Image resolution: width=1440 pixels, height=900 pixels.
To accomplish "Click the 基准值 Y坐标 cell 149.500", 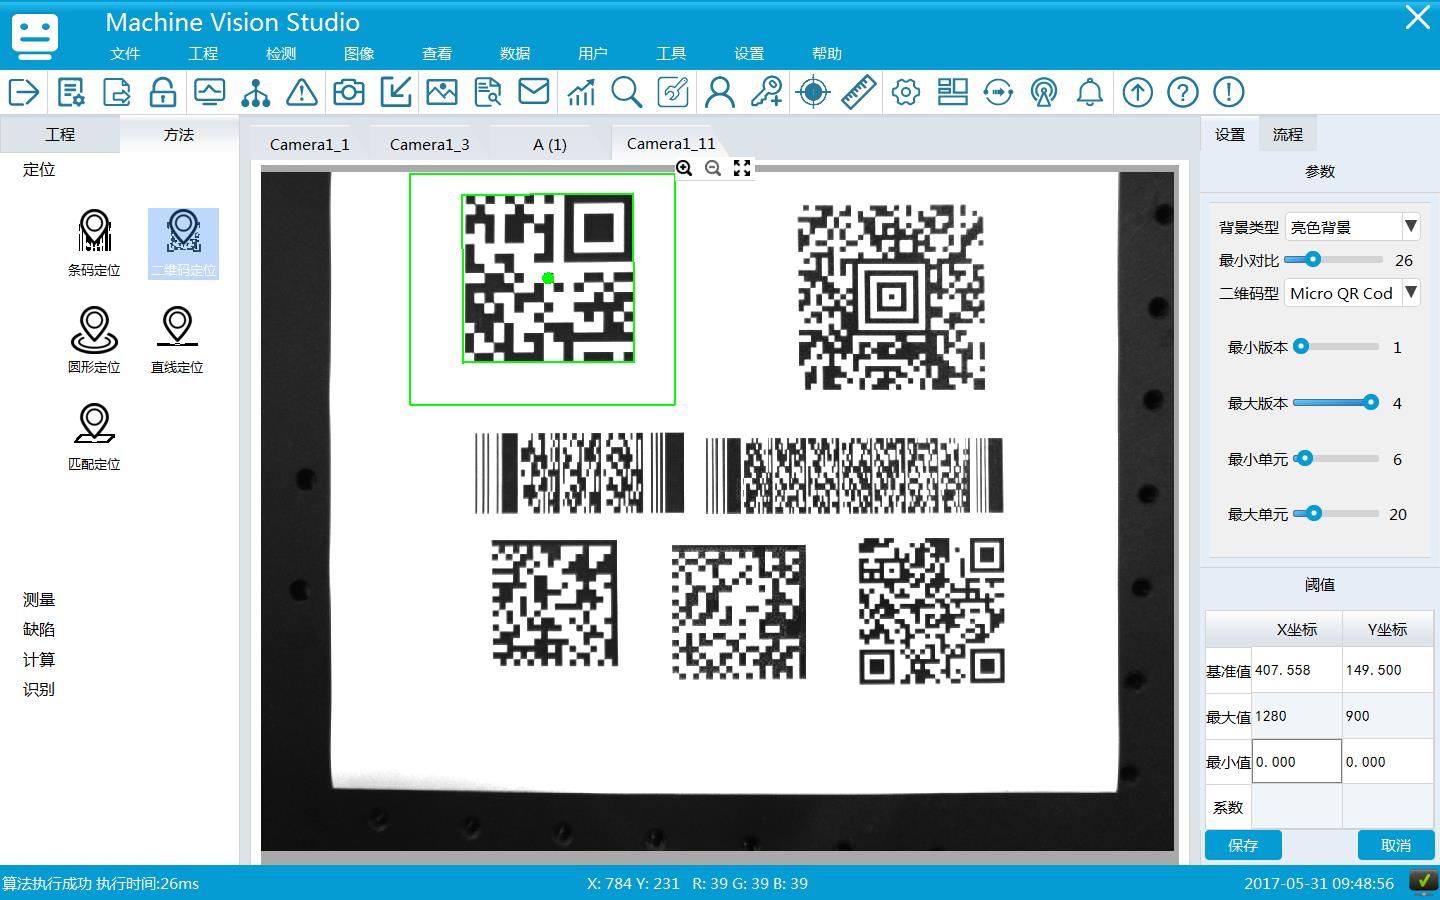I will [1388, 670].
